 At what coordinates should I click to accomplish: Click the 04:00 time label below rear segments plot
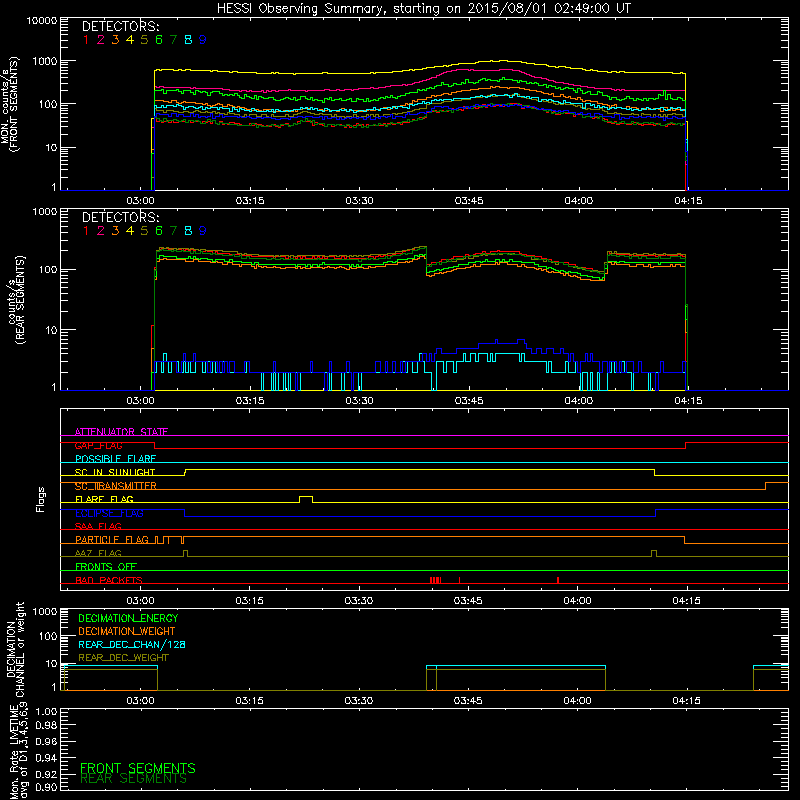tap(579, 401)
